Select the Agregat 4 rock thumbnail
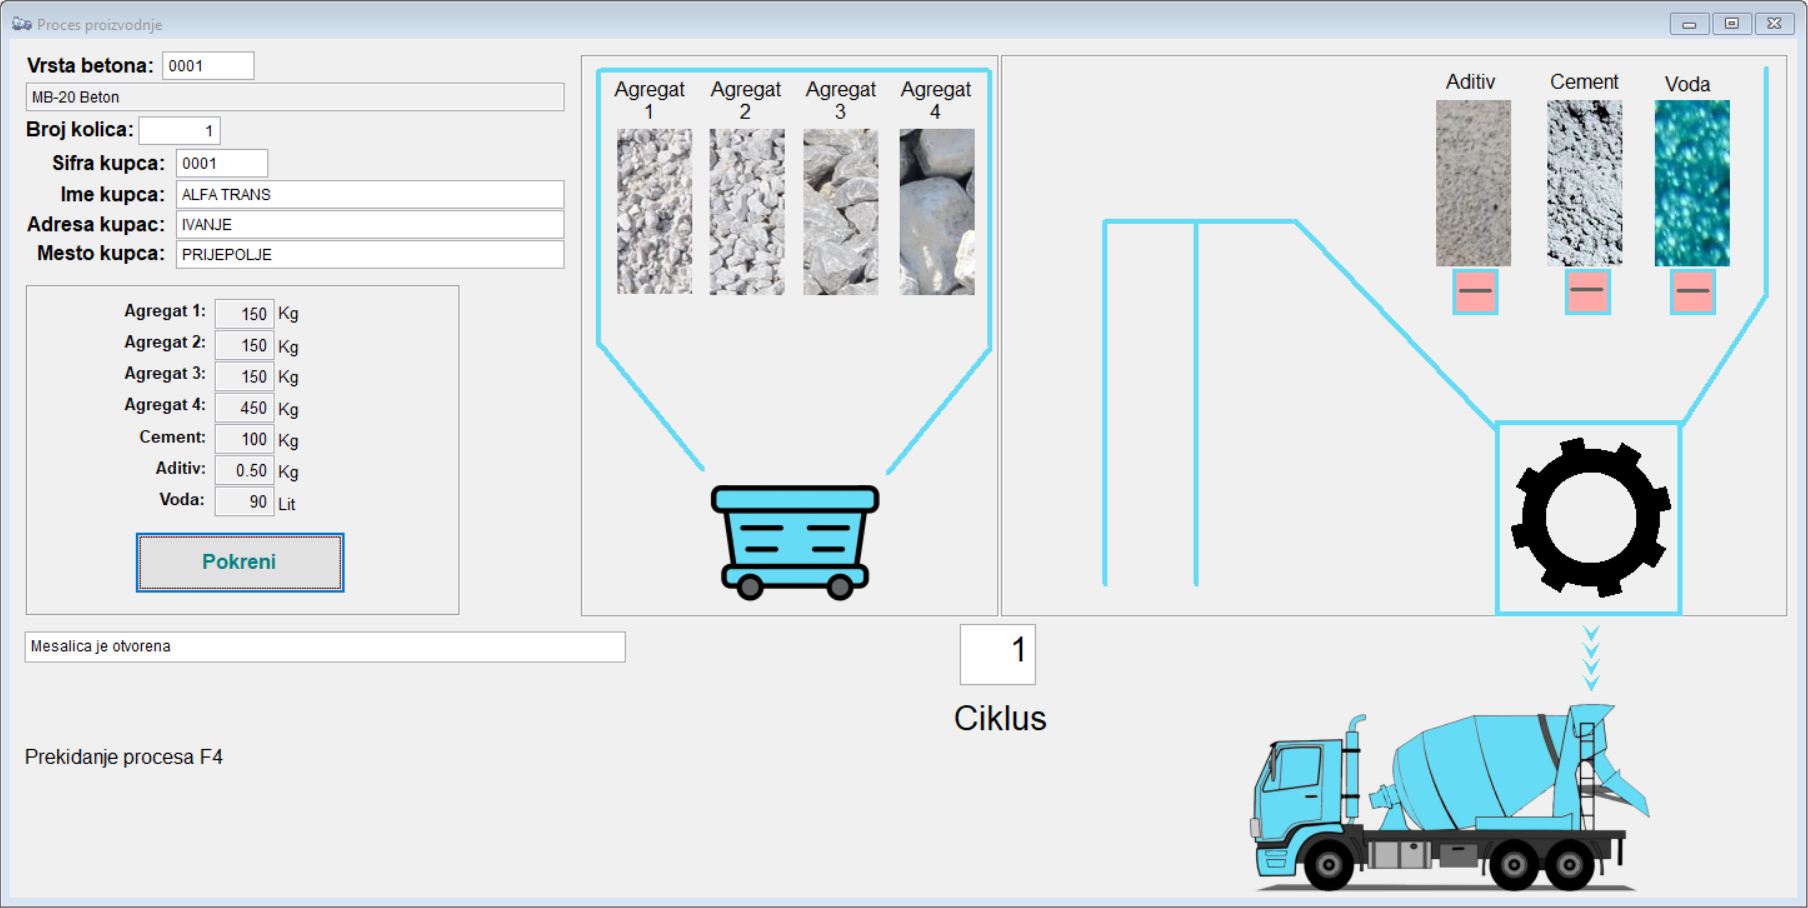This screenshot has width=1808, height=908. tap(936, 211)
